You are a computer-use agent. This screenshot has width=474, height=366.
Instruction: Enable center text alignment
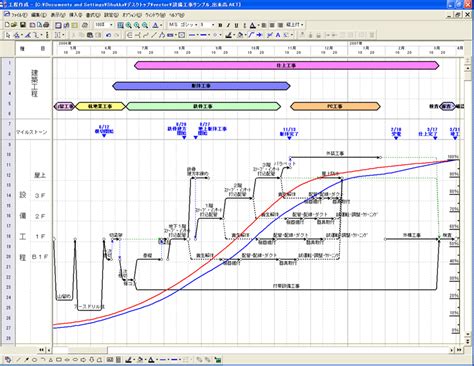272,25
